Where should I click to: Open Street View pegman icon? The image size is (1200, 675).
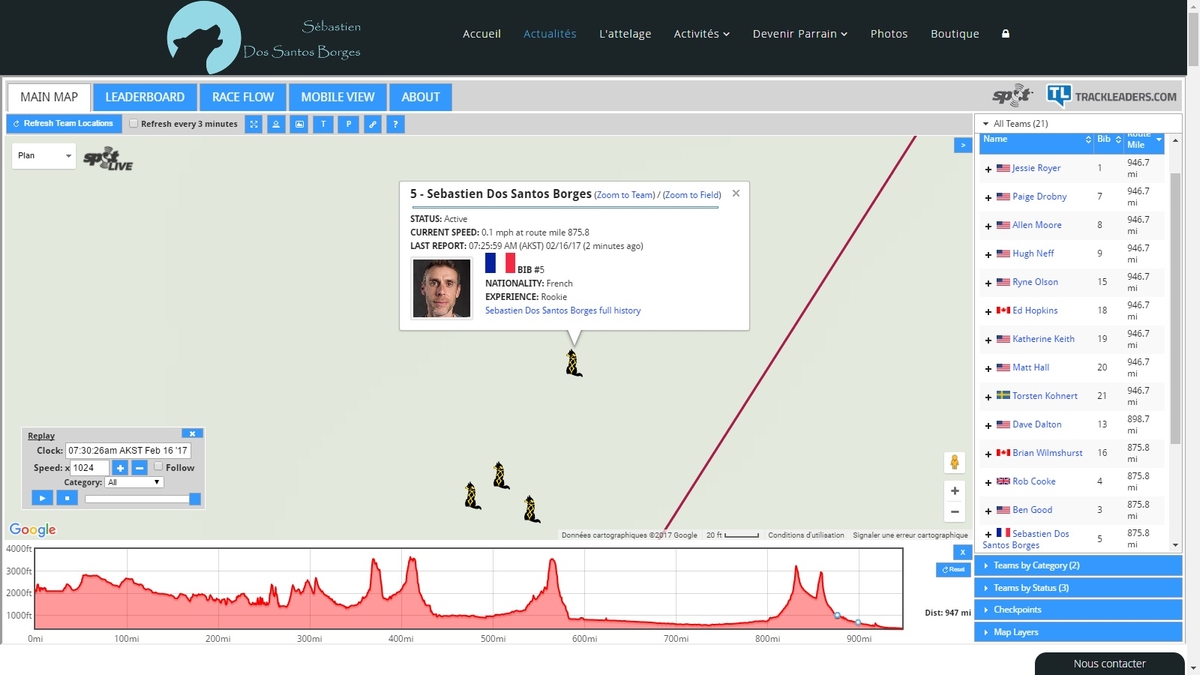955,462
